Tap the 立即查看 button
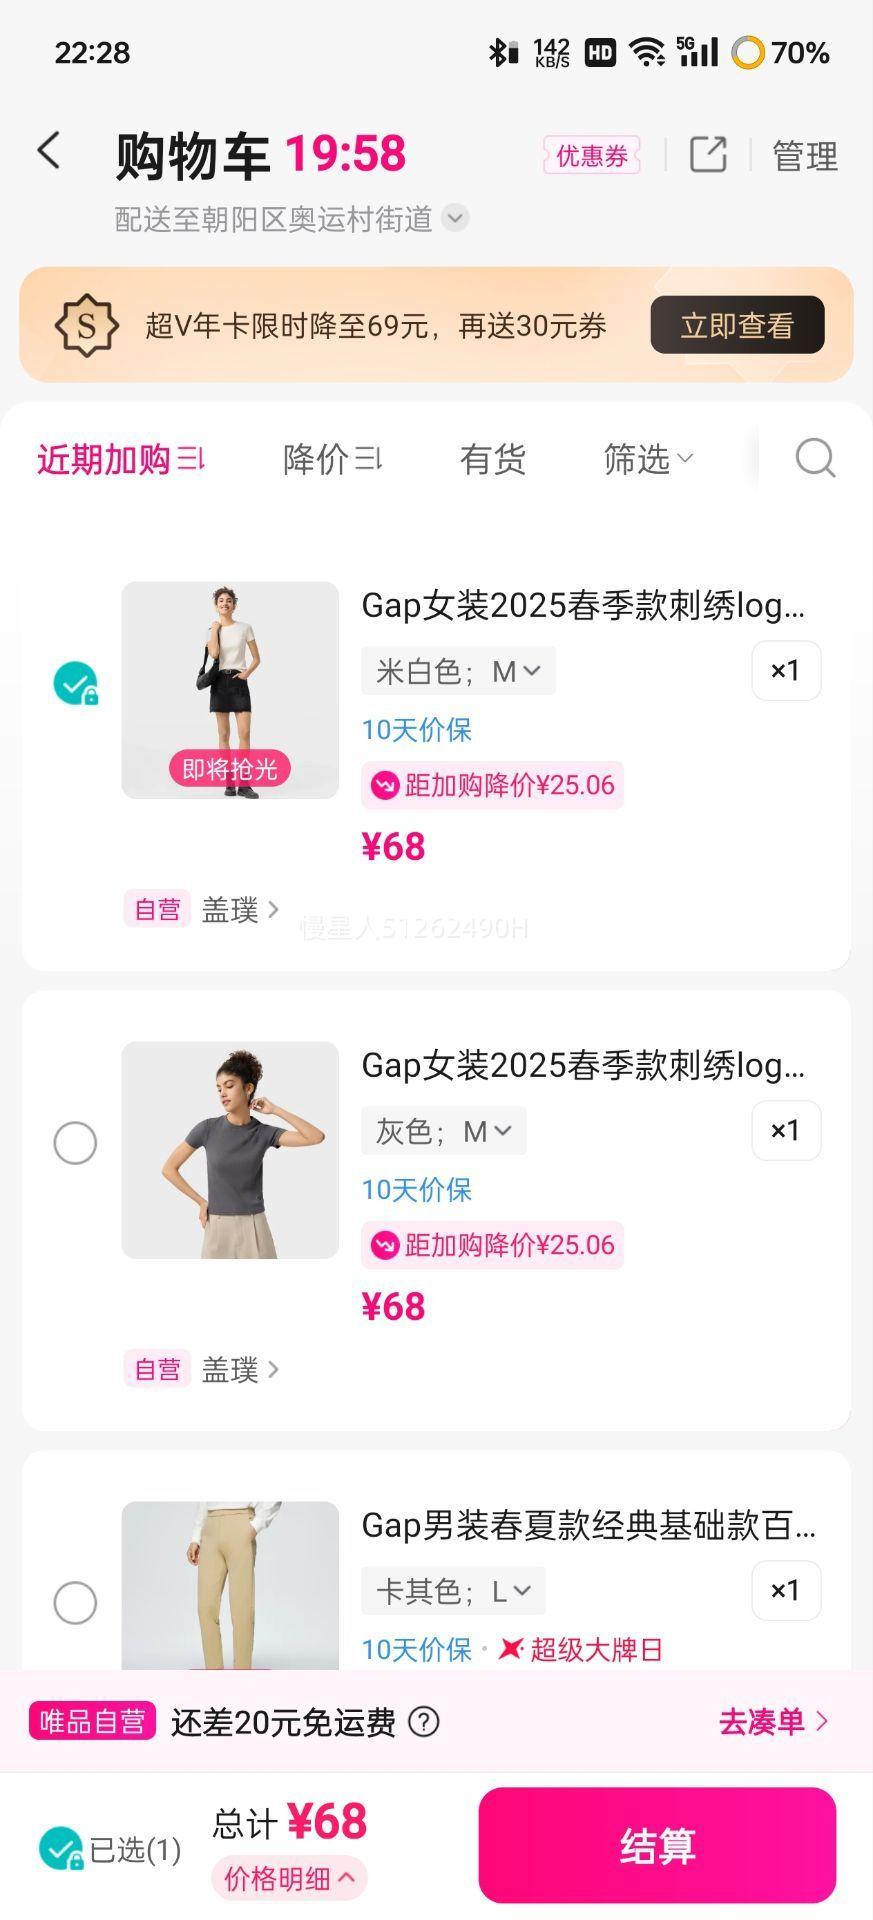Screen dimensions: 873x1920 tap(737, 325)
